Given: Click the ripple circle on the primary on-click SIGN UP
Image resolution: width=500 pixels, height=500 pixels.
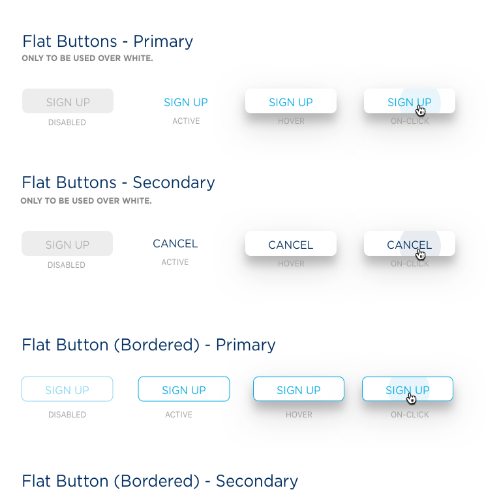Looking at the screenshot, I should [x=420, y=101].
